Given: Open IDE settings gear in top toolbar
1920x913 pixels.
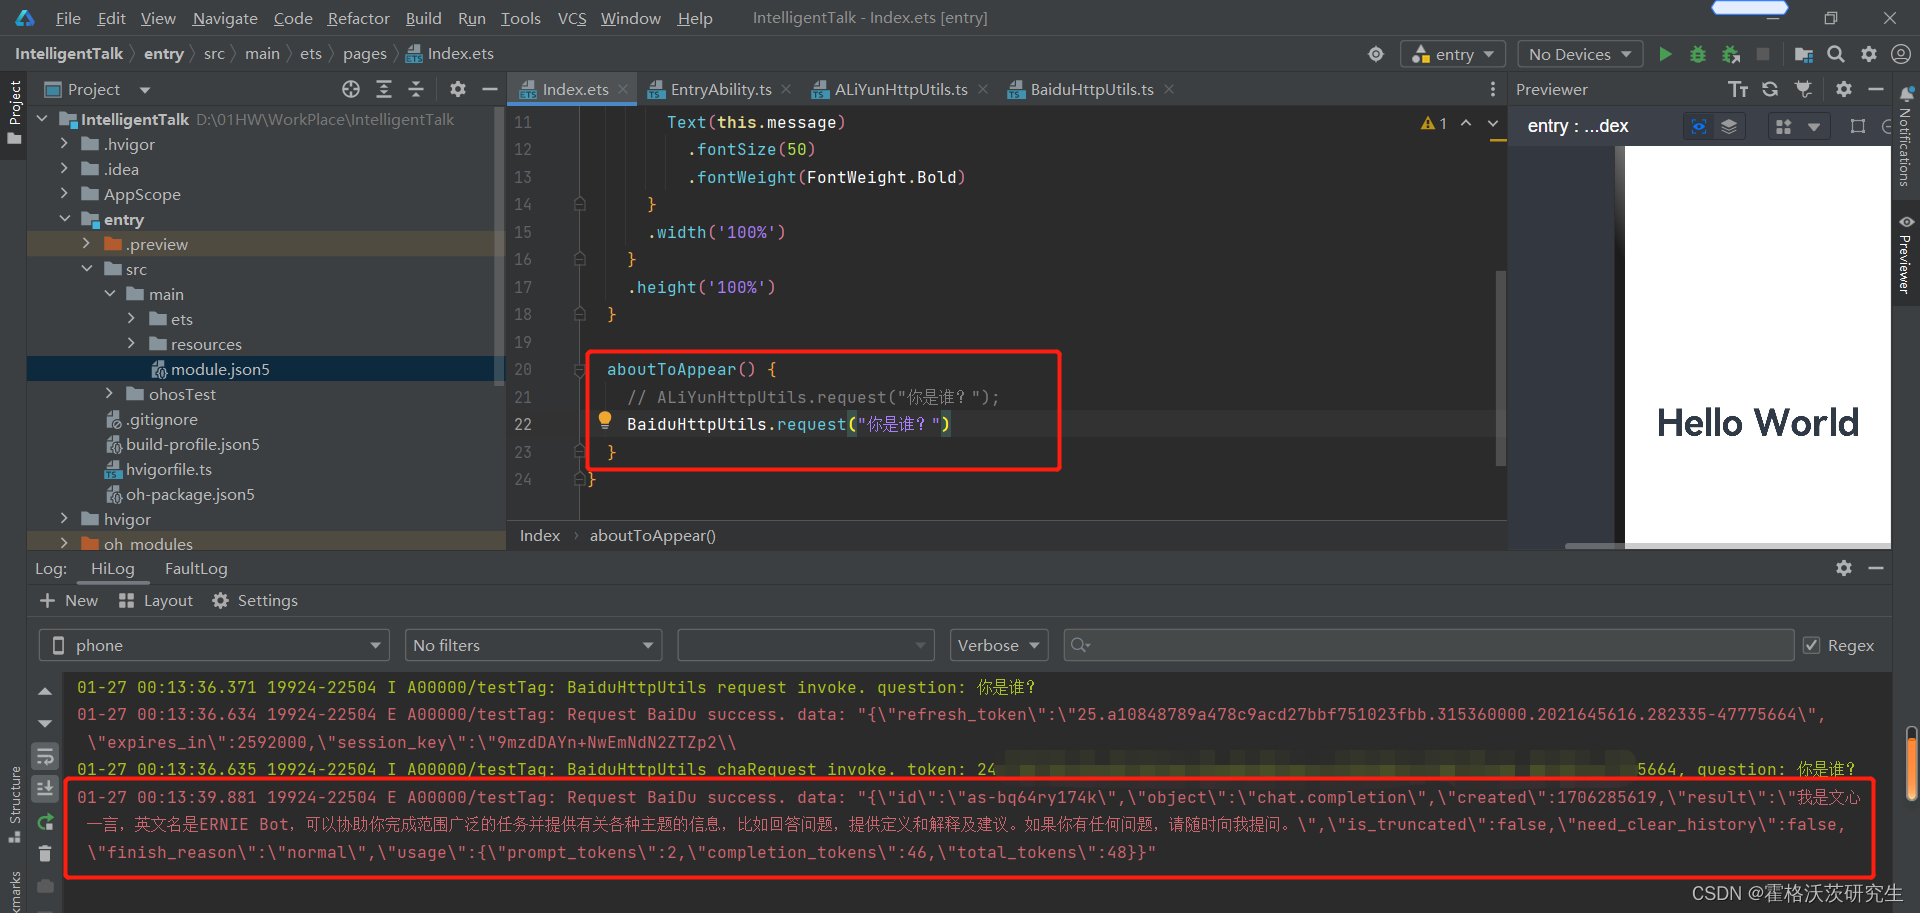Looking at the screenshot, I should click(1869, 54).
